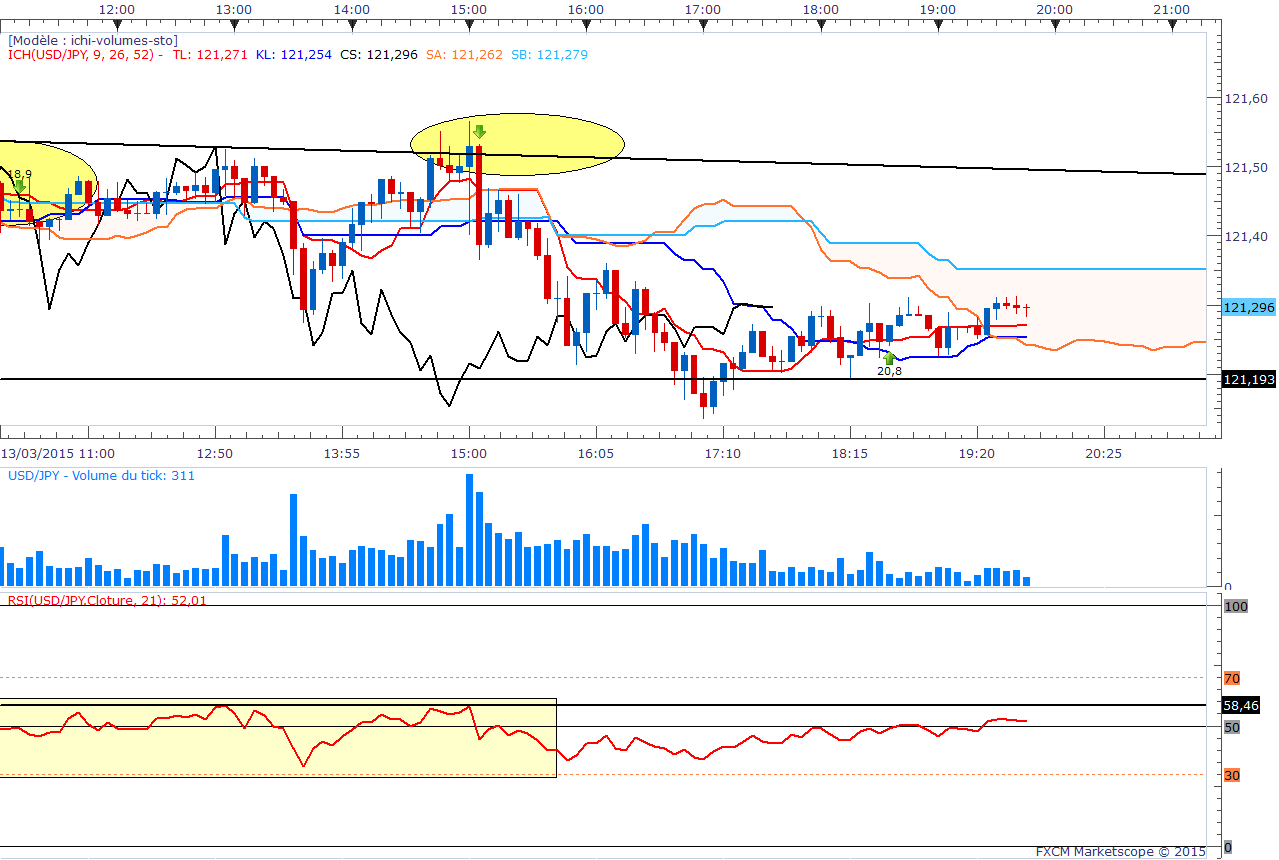Click the green down arrow sell signal marker

(x=479, y=132)
